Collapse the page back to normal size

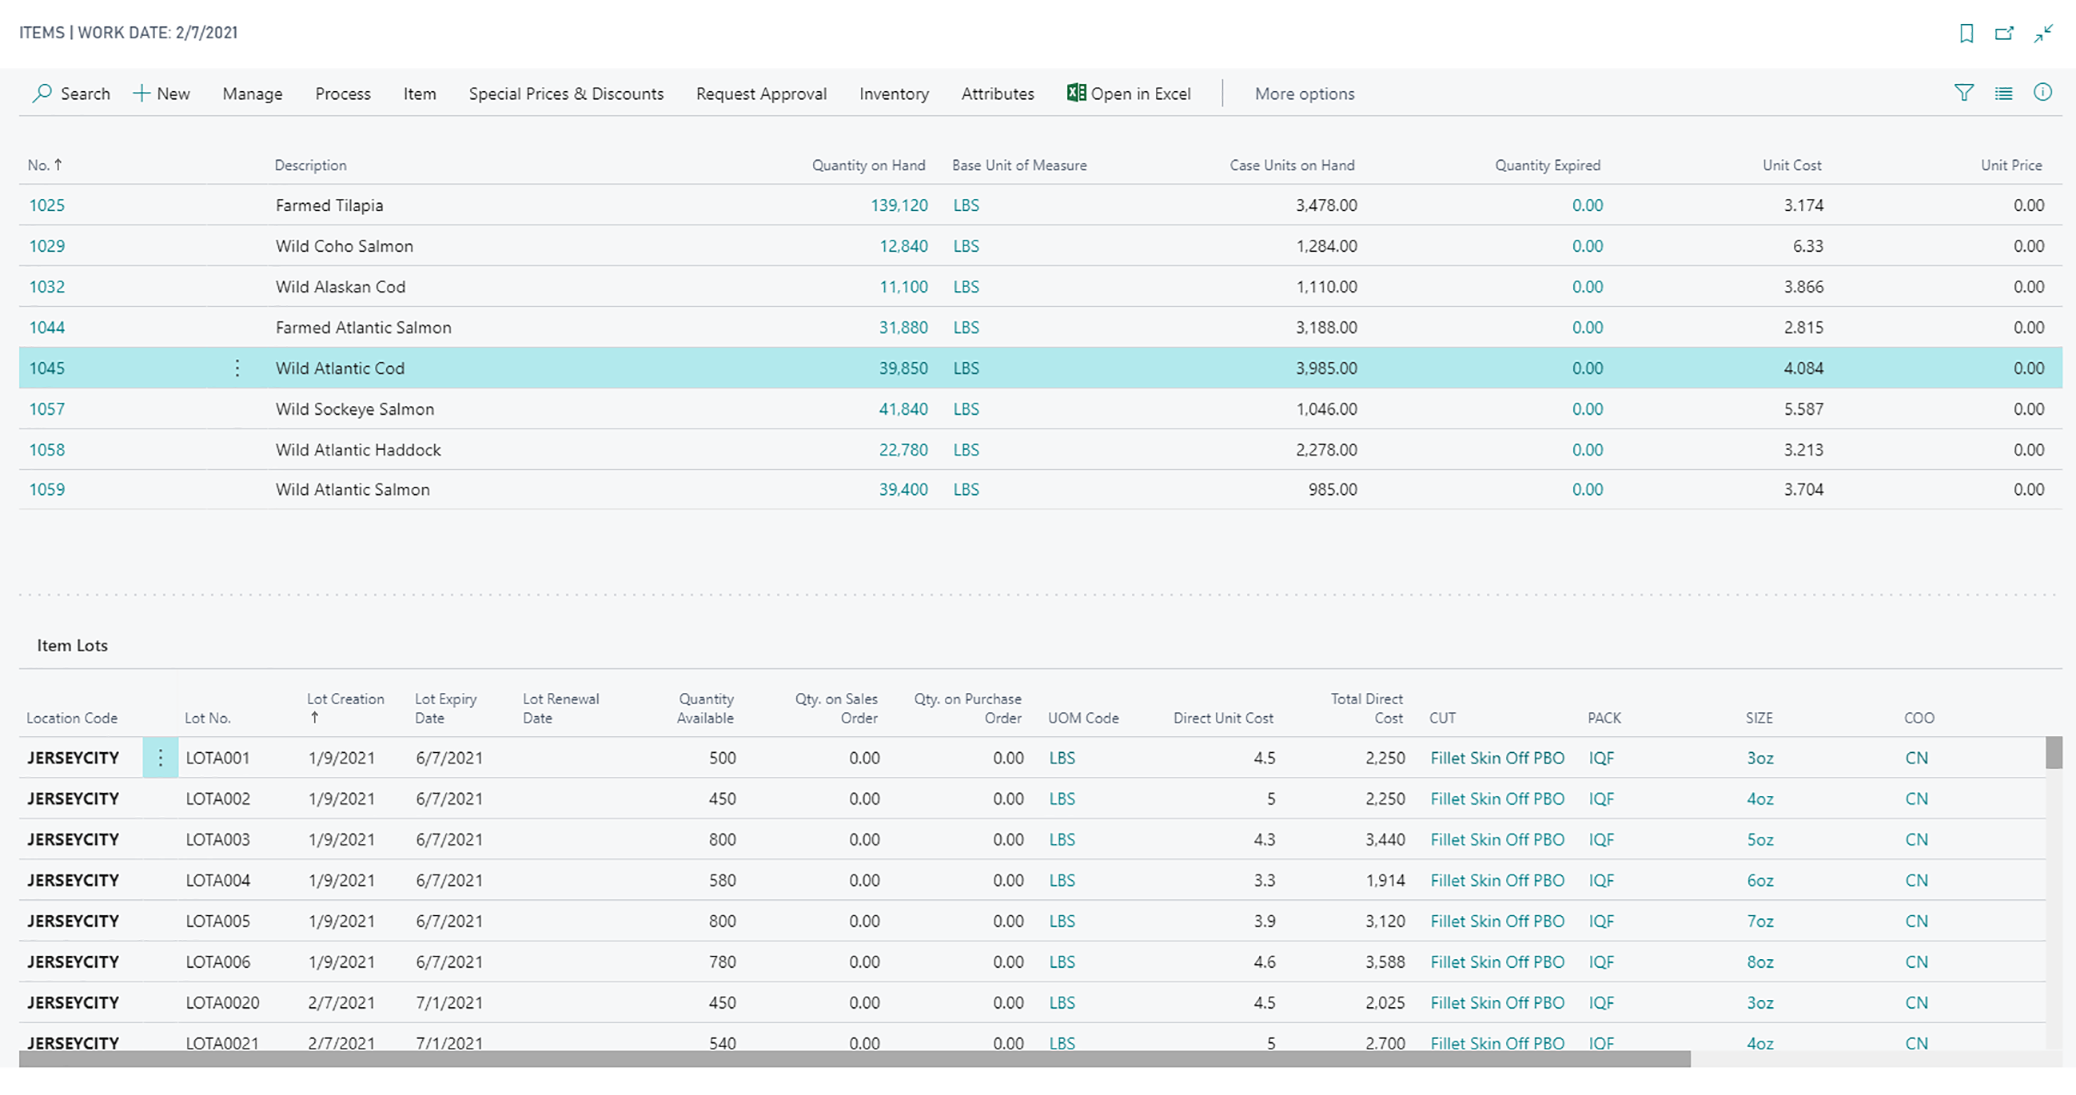coord(2043,33)
